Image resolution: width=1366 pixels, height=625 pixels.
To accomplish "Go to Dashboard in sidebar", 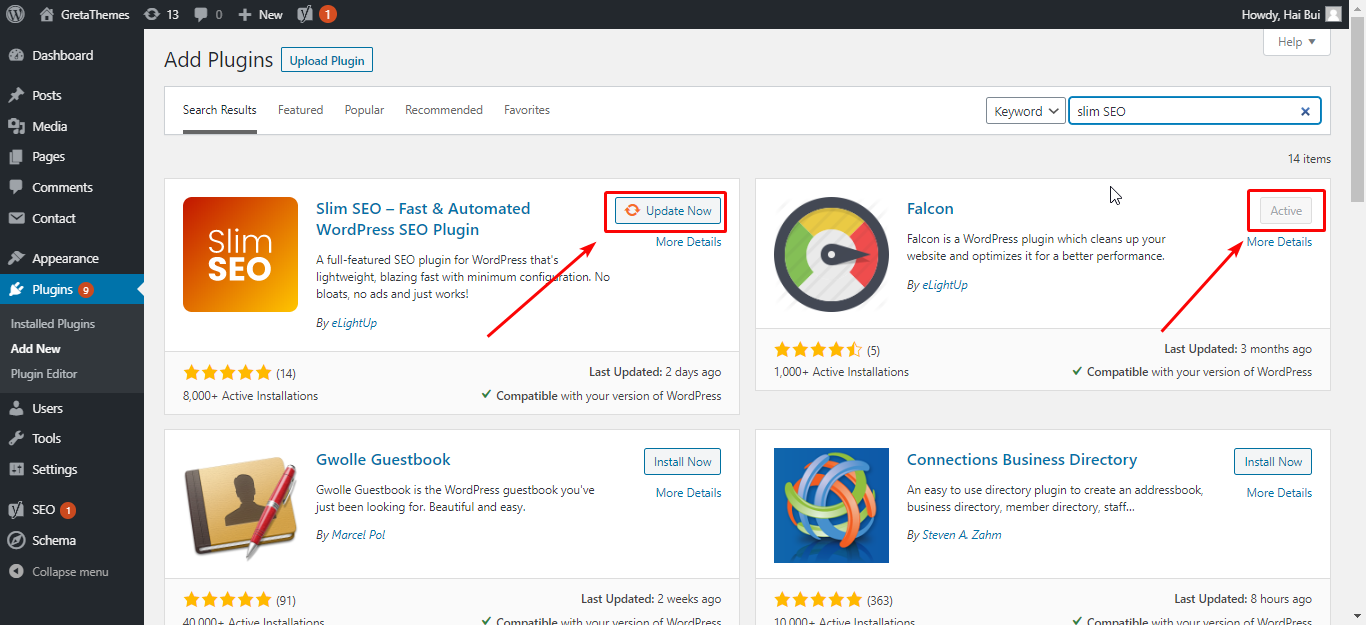I will pyautogui.click(x=72, y=55).
